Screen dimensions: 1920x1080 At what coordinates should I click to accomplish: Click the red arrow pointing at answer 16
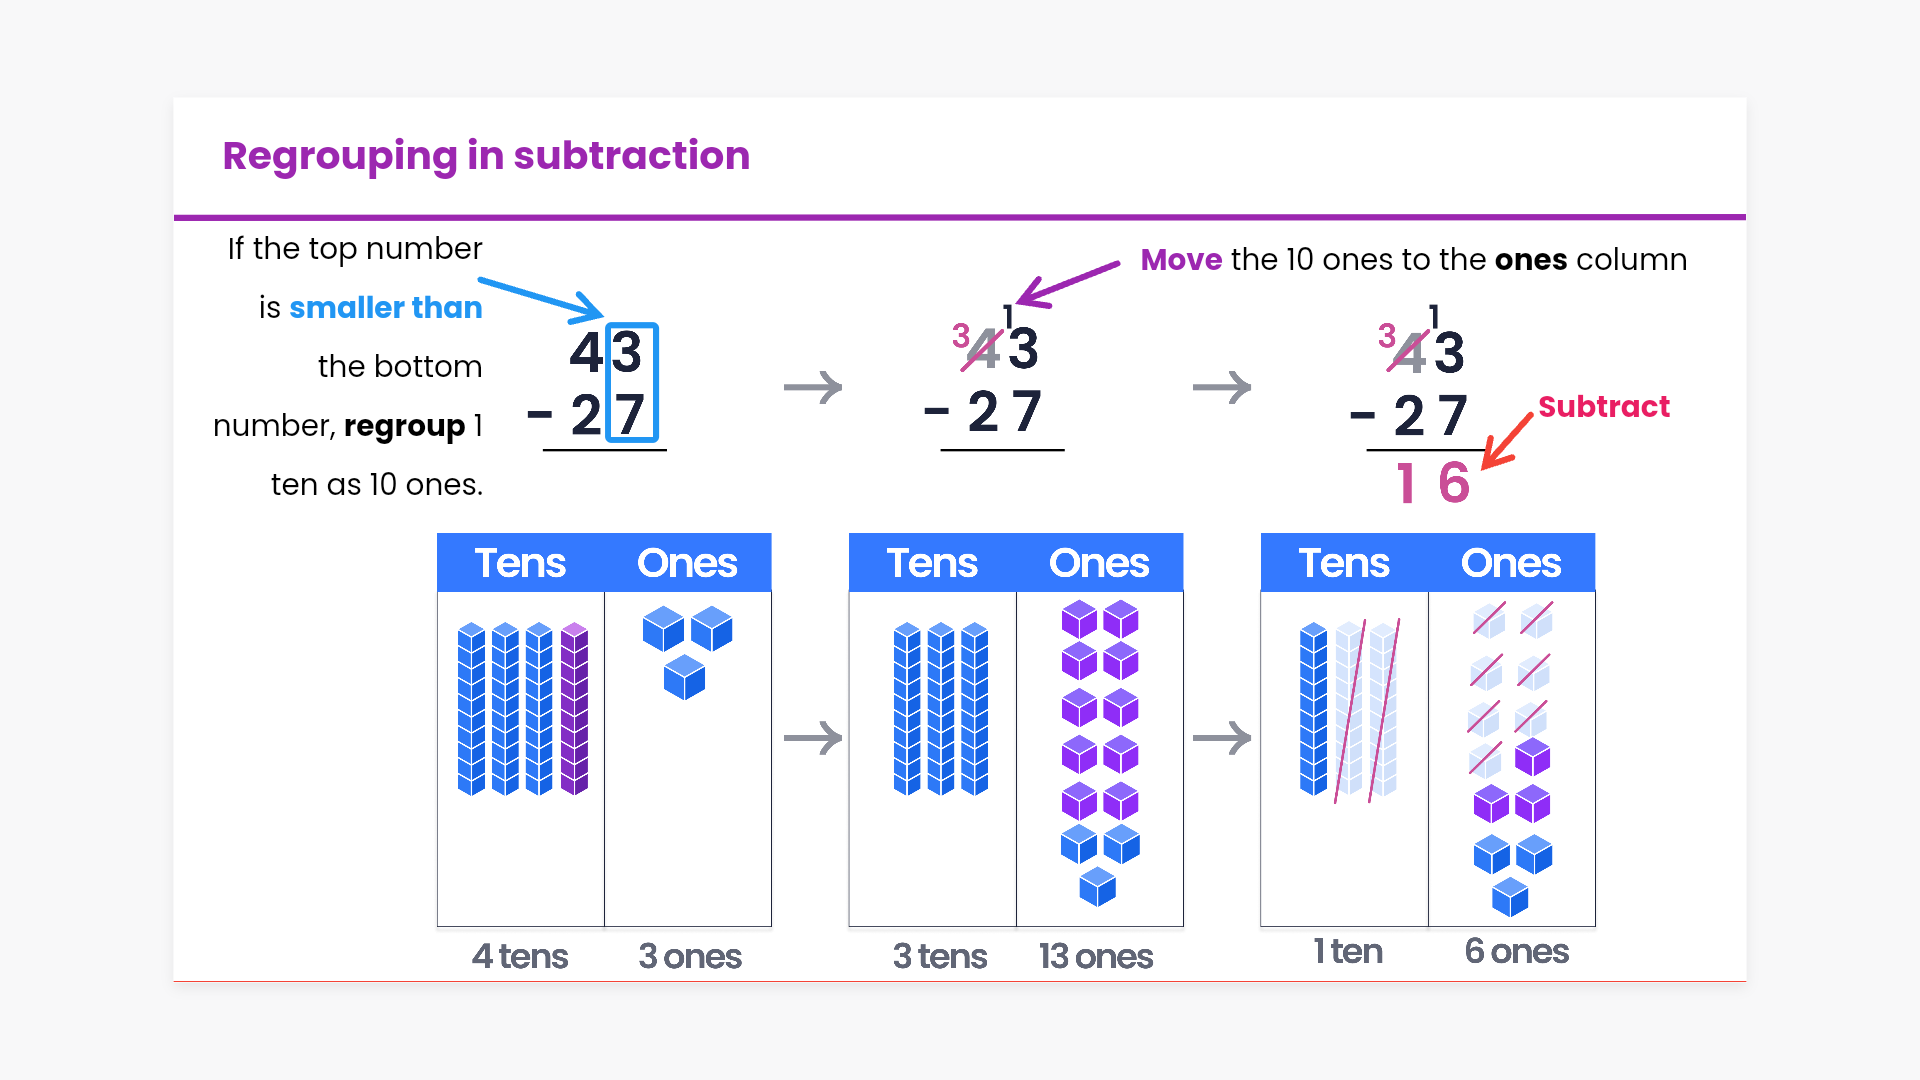1506,442
